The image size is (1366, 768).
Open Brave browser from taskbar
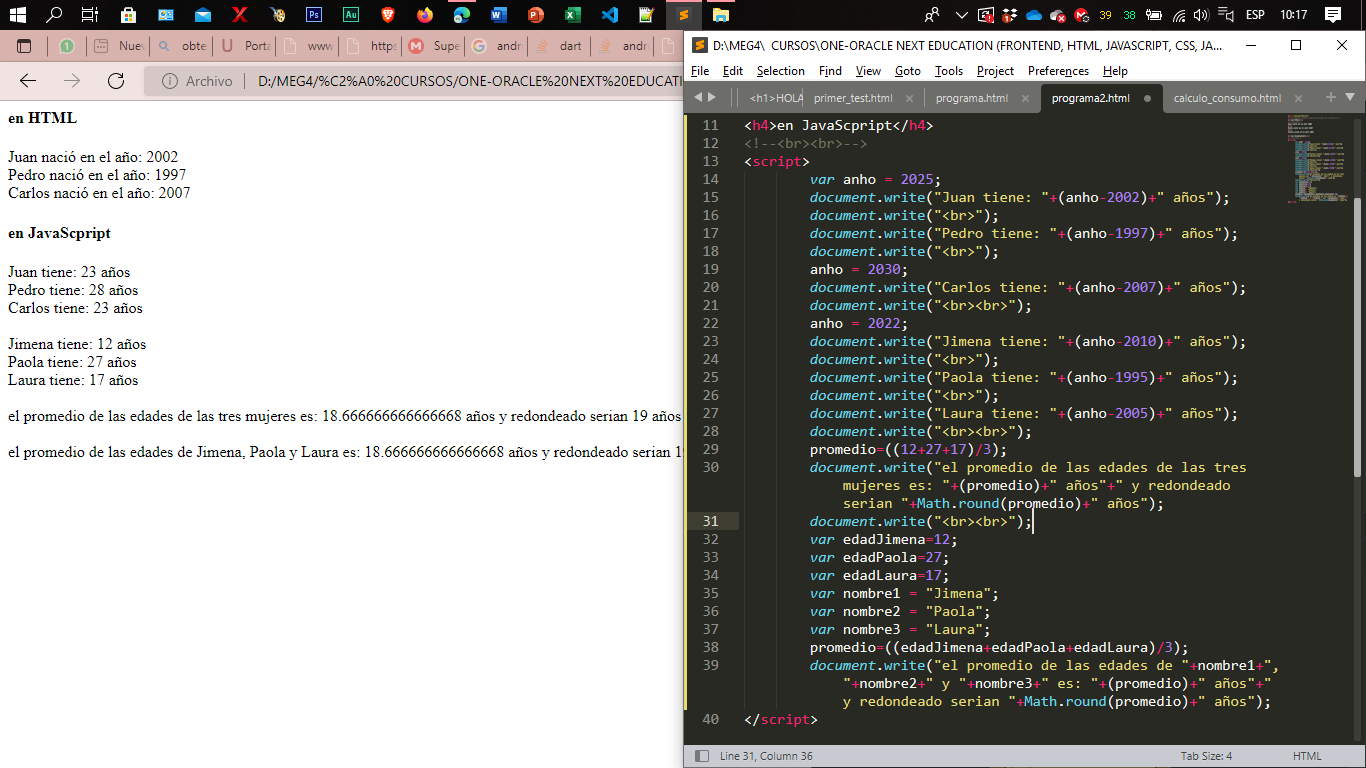[x=387, y=15]
